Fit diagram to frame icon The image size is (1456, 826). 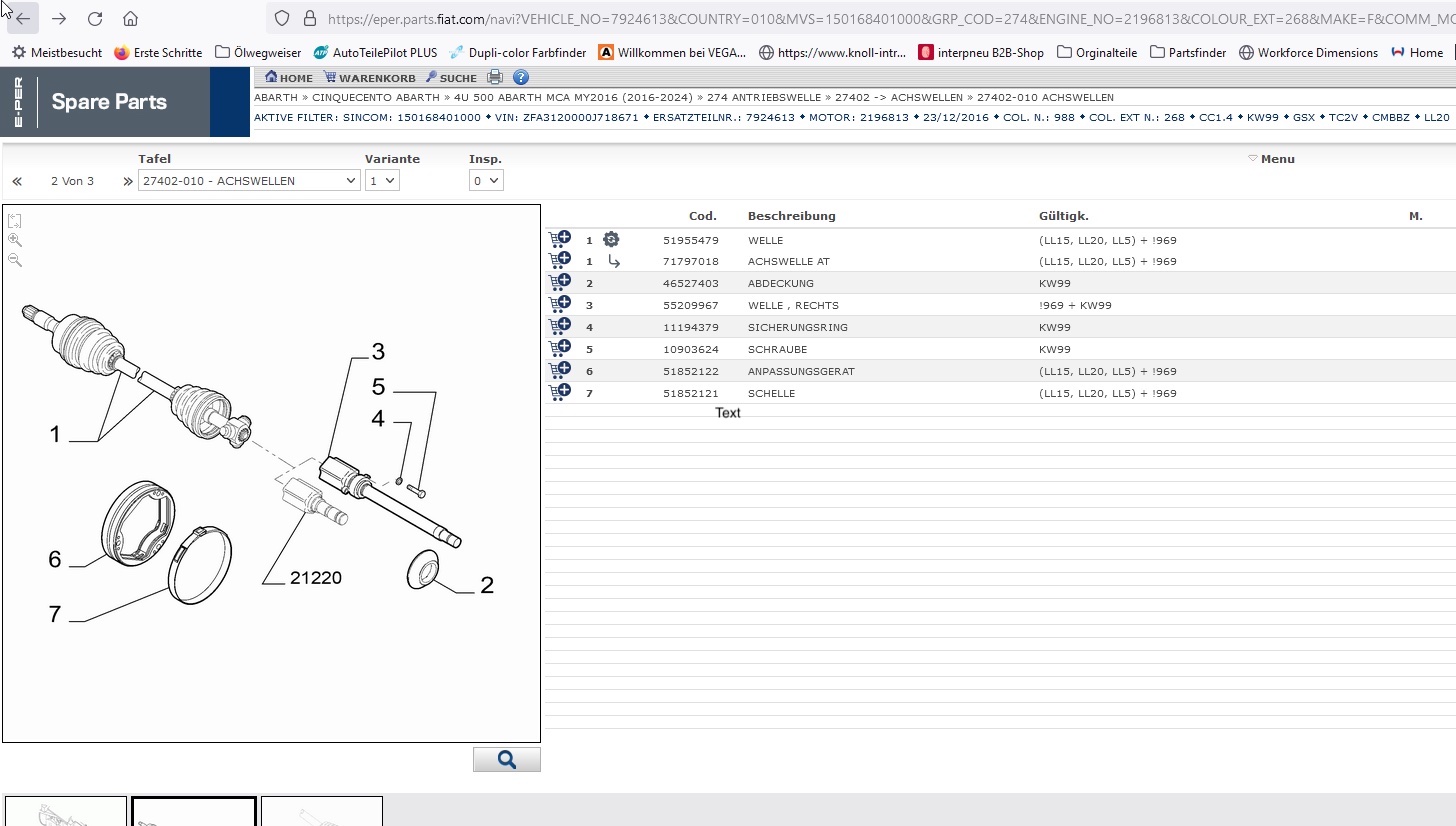(15, 221)
